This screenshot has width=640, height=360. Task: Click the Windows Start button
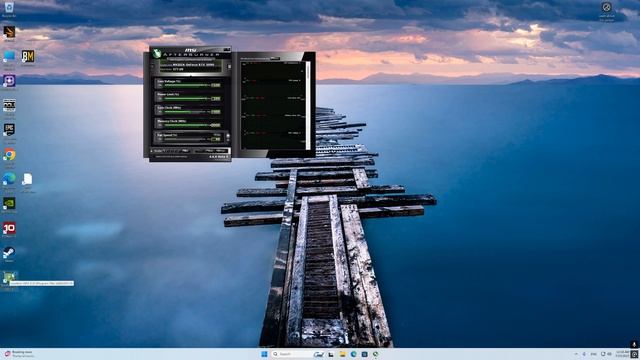coord(264,354)
